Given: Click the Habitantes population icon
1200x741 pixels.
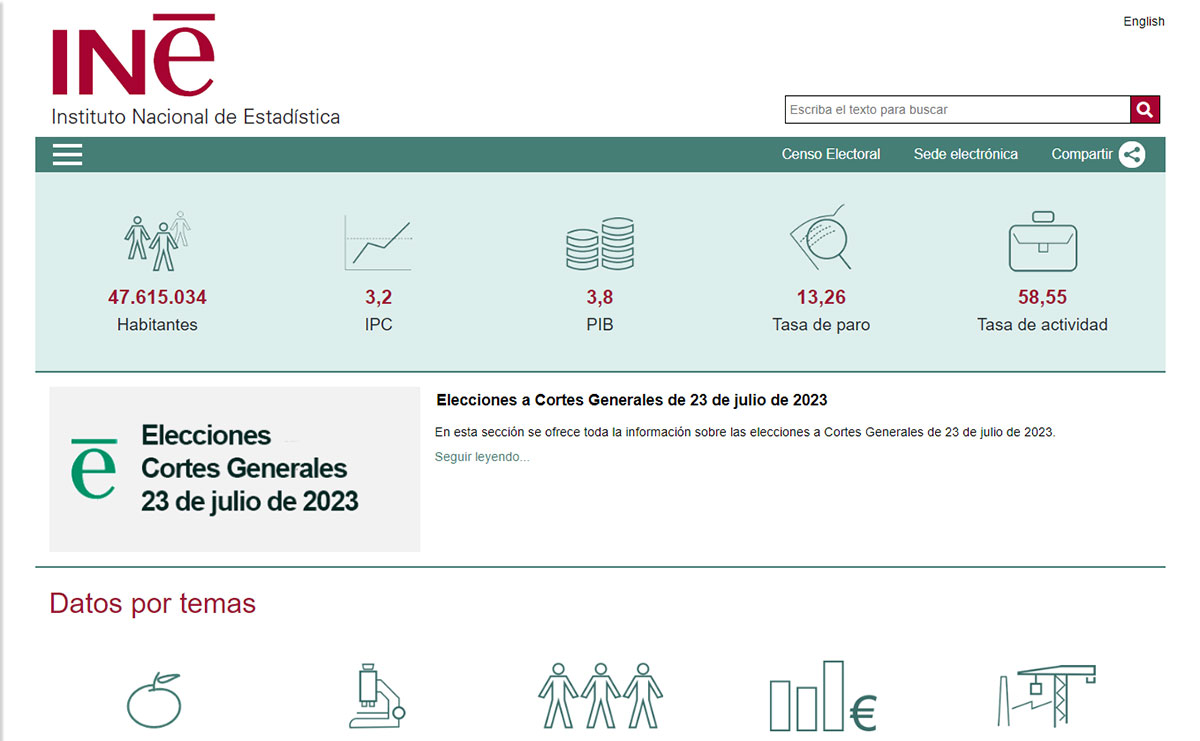Looking at the screenshot, I should click(x=155, y=240).
